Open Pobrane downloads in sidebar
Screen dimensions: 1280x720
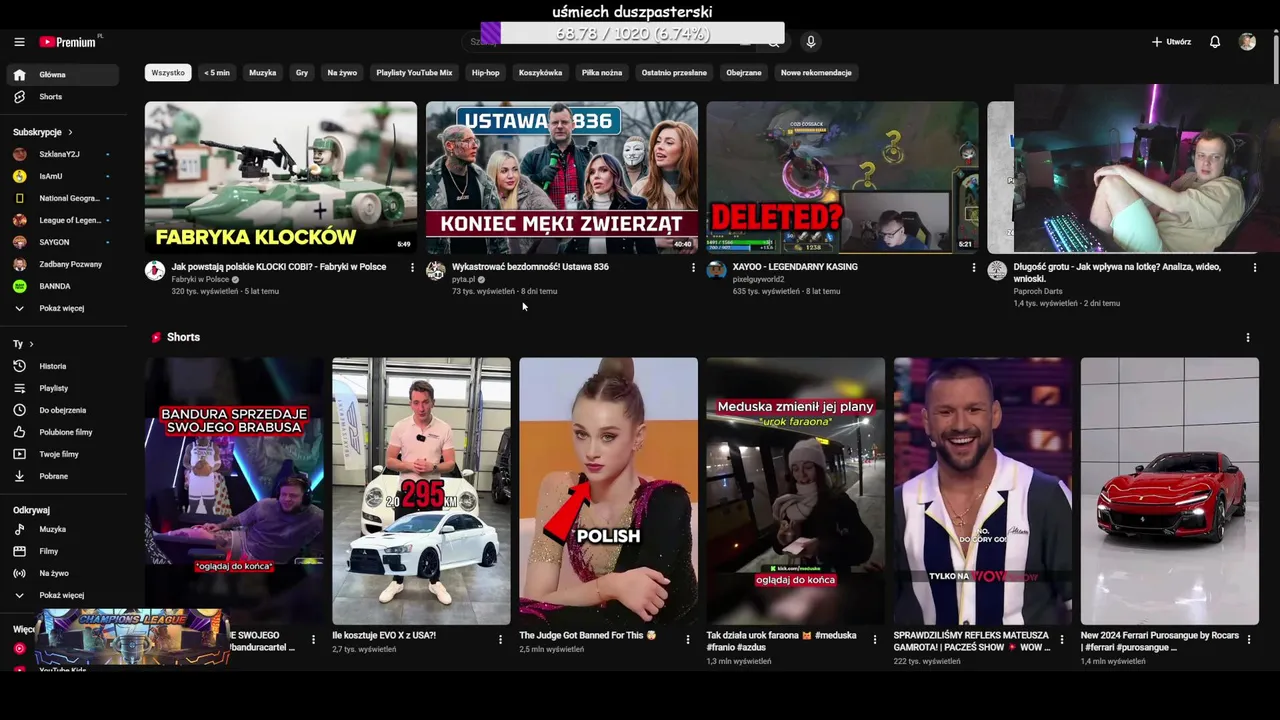(62, 476)
